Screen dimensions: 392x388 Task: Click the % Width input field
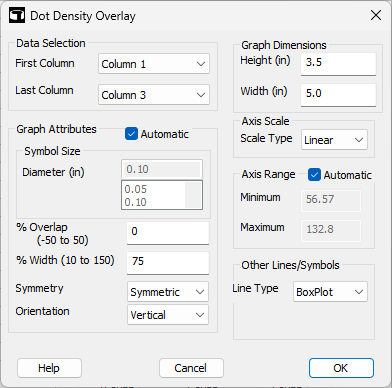168,263
